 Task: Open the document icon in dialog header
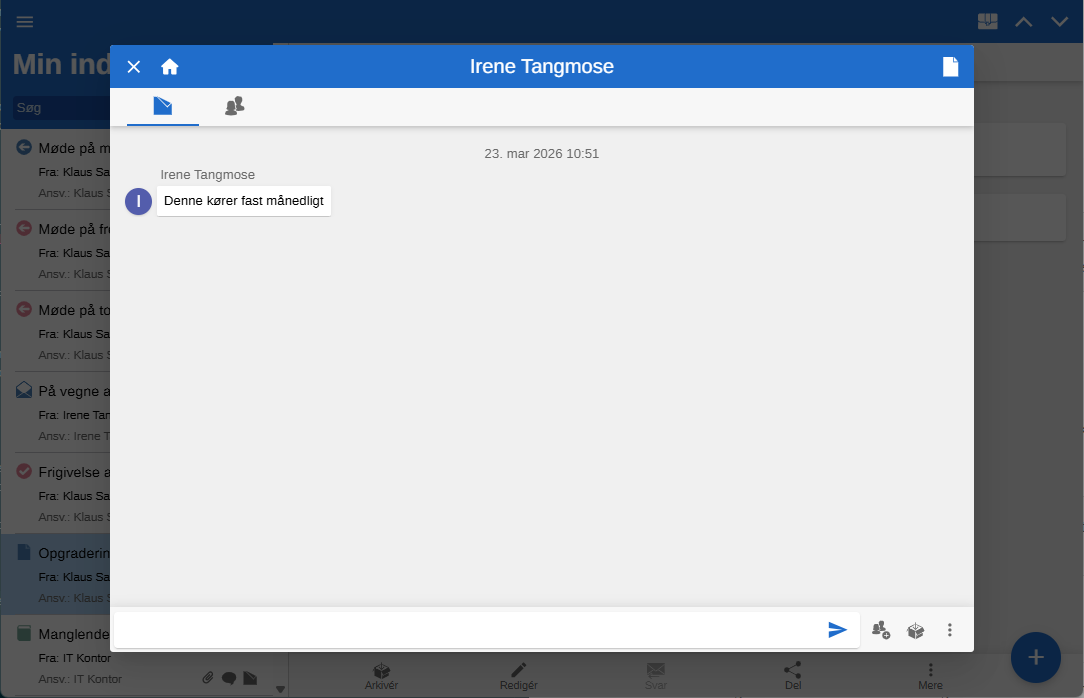(x=951, y=66)
